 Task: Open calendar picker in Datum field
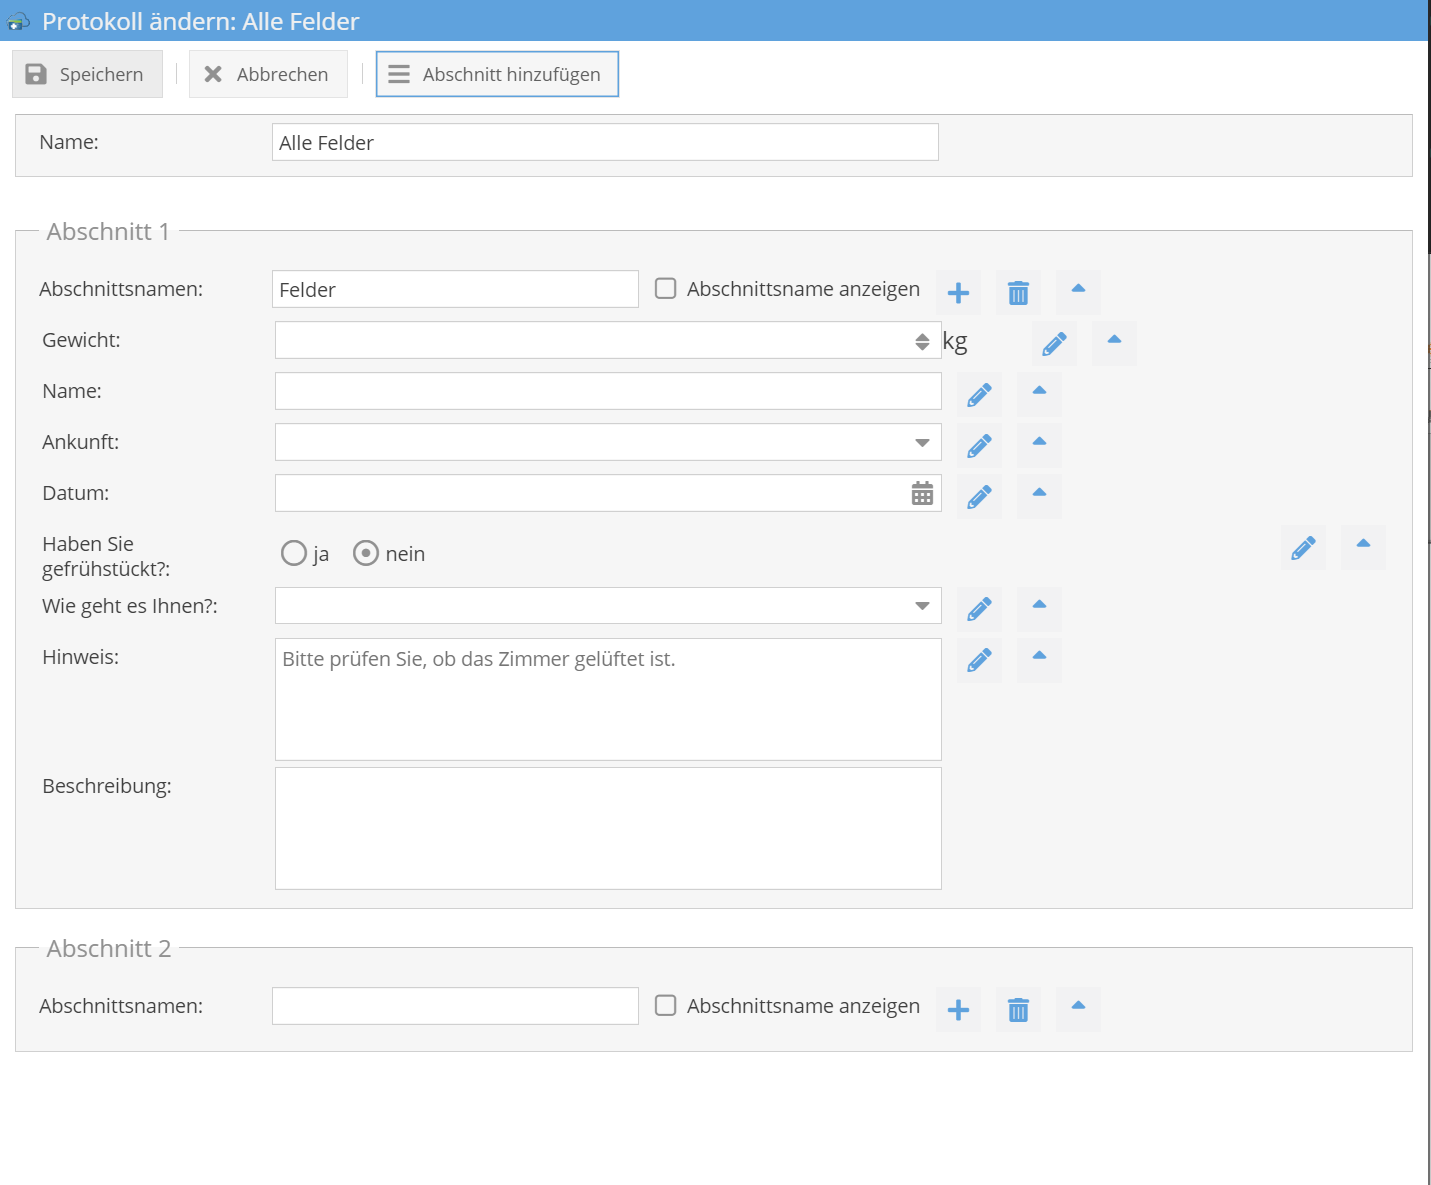tap(922, 494)
